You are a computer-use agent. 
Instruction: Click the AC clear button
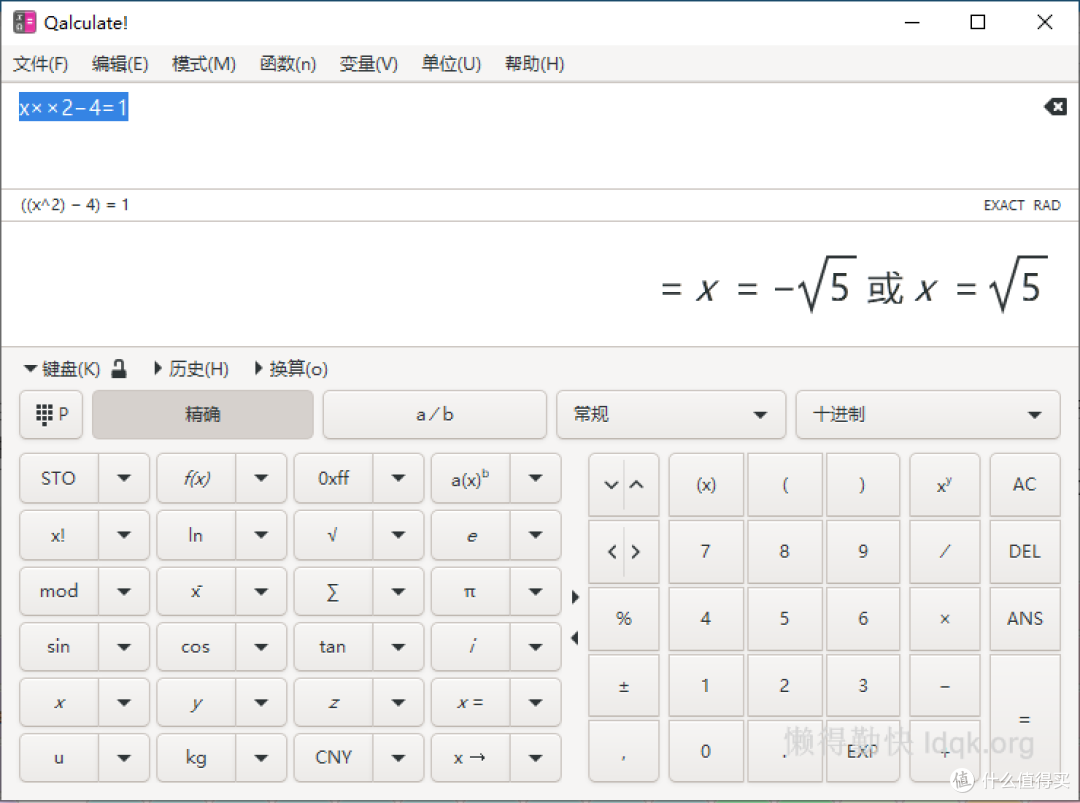tap(1024, 484)
